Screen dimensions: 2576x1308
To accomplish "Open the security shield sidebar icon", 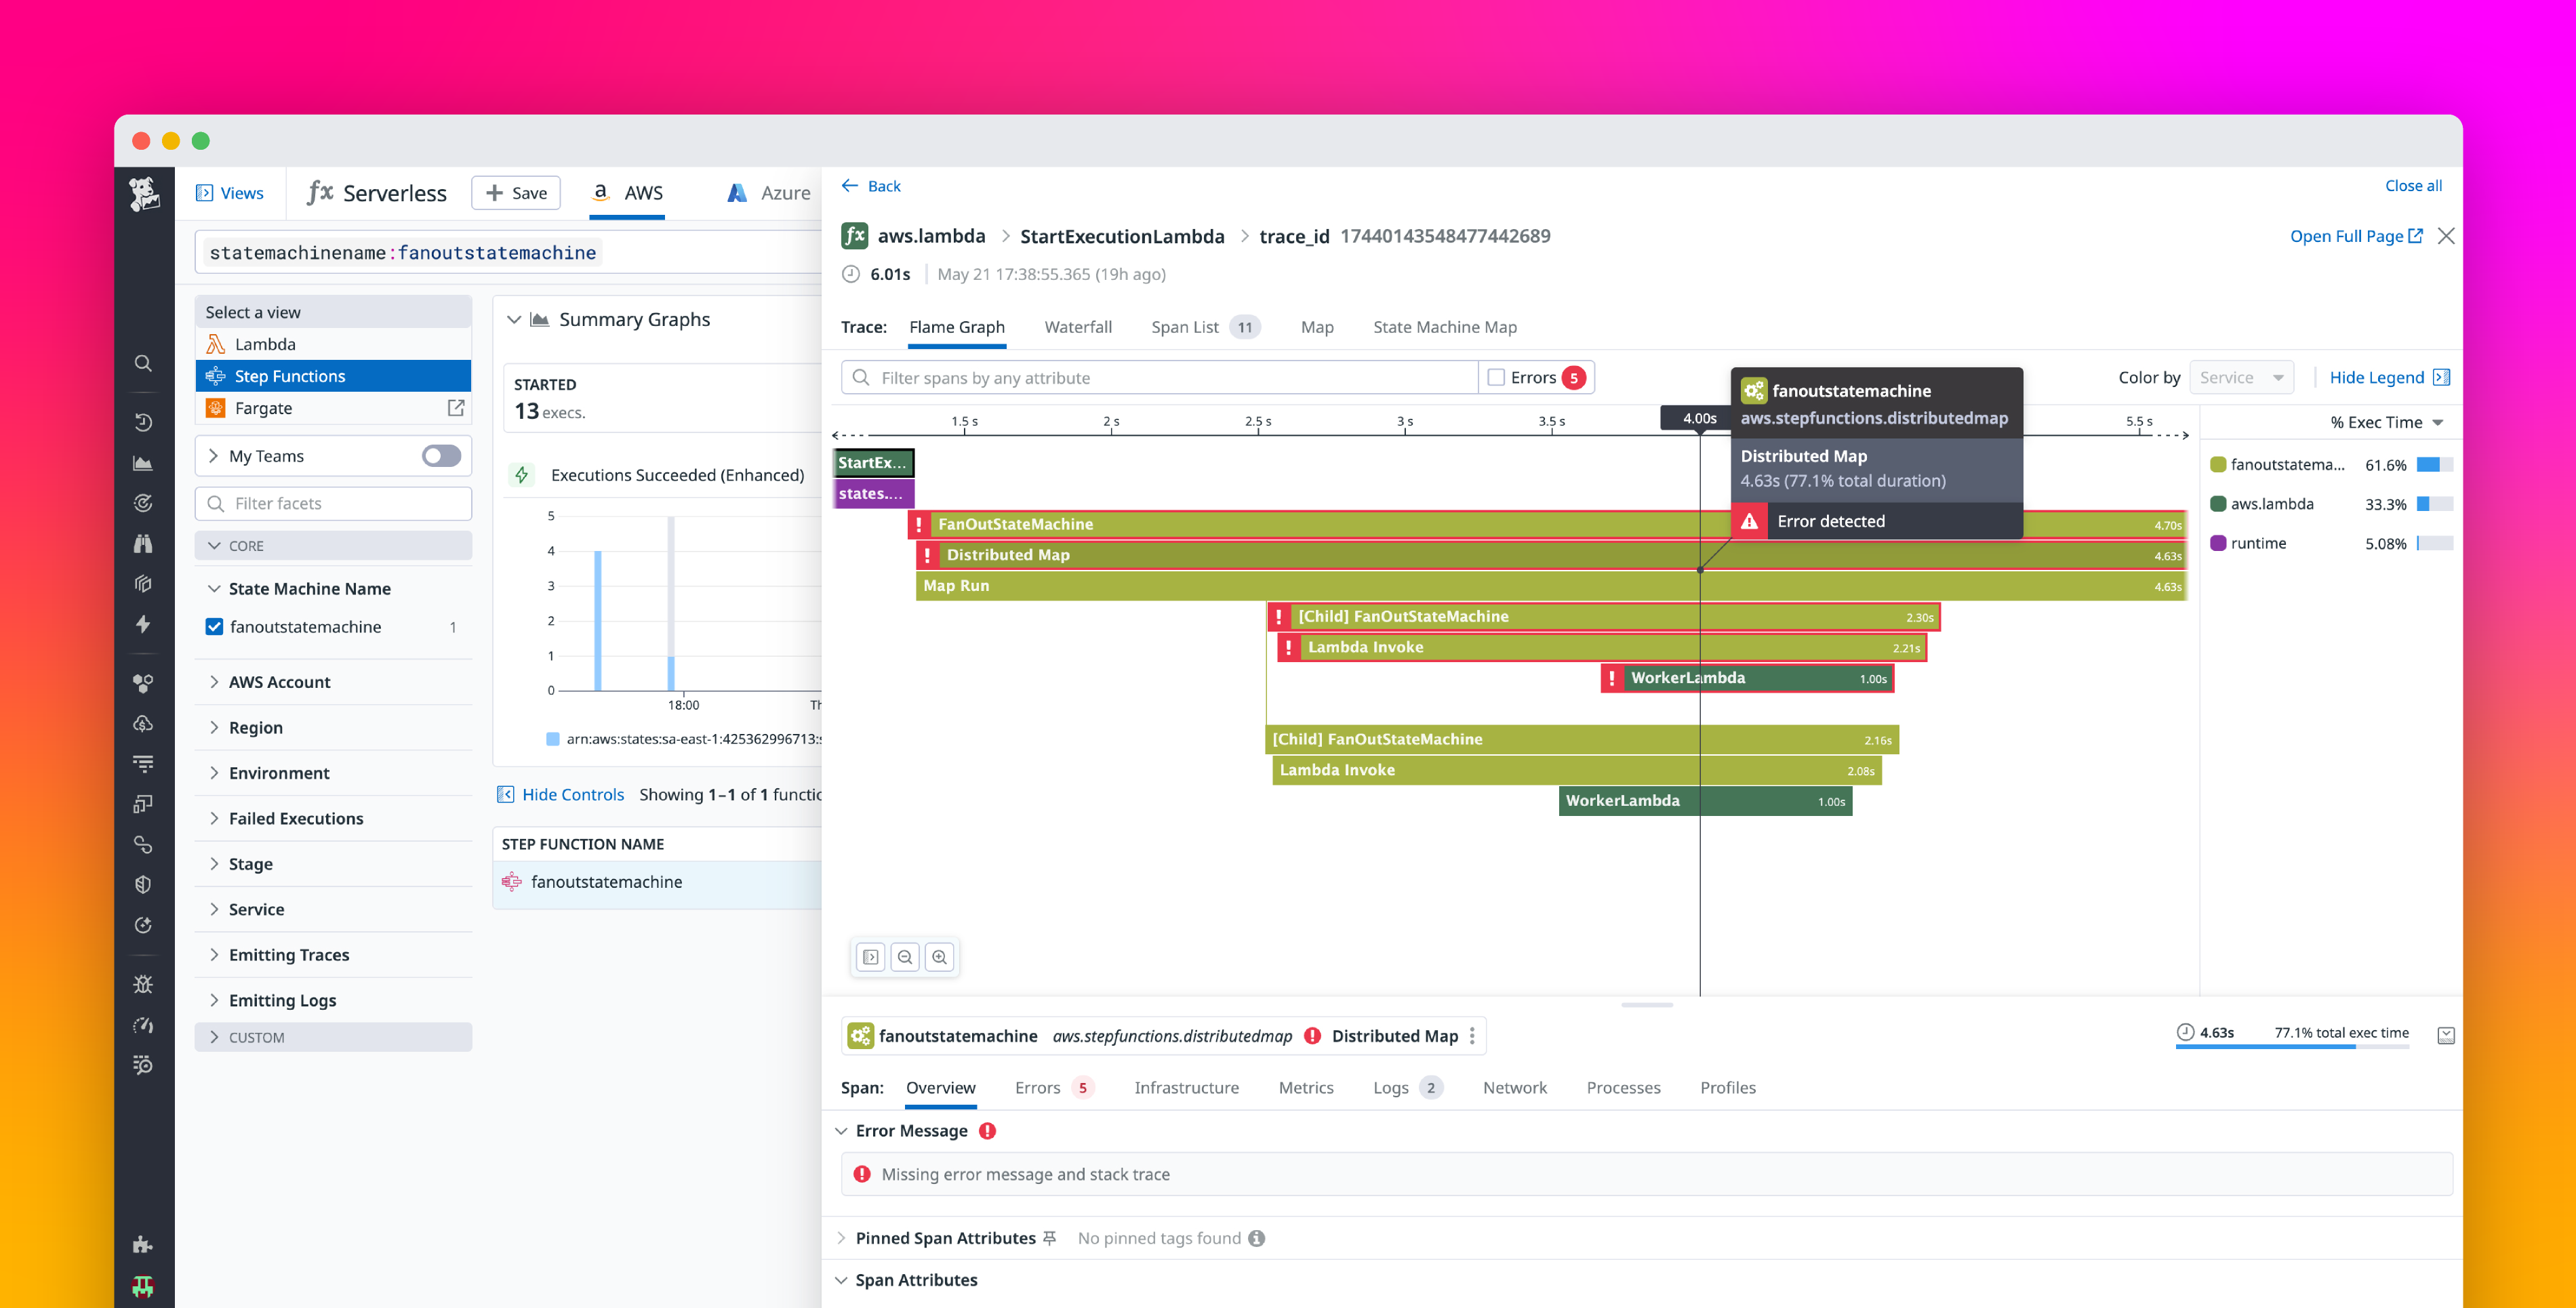I will [143, 884].
